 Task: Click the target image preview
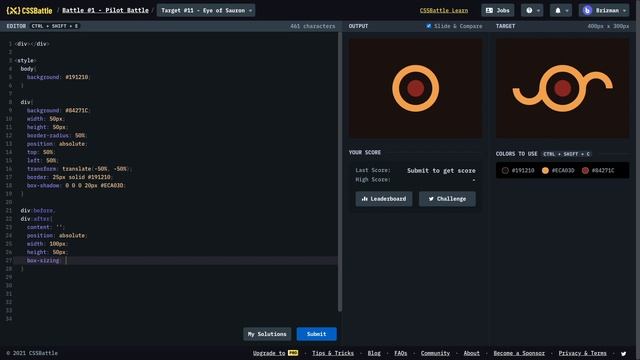tap(562, 88)
